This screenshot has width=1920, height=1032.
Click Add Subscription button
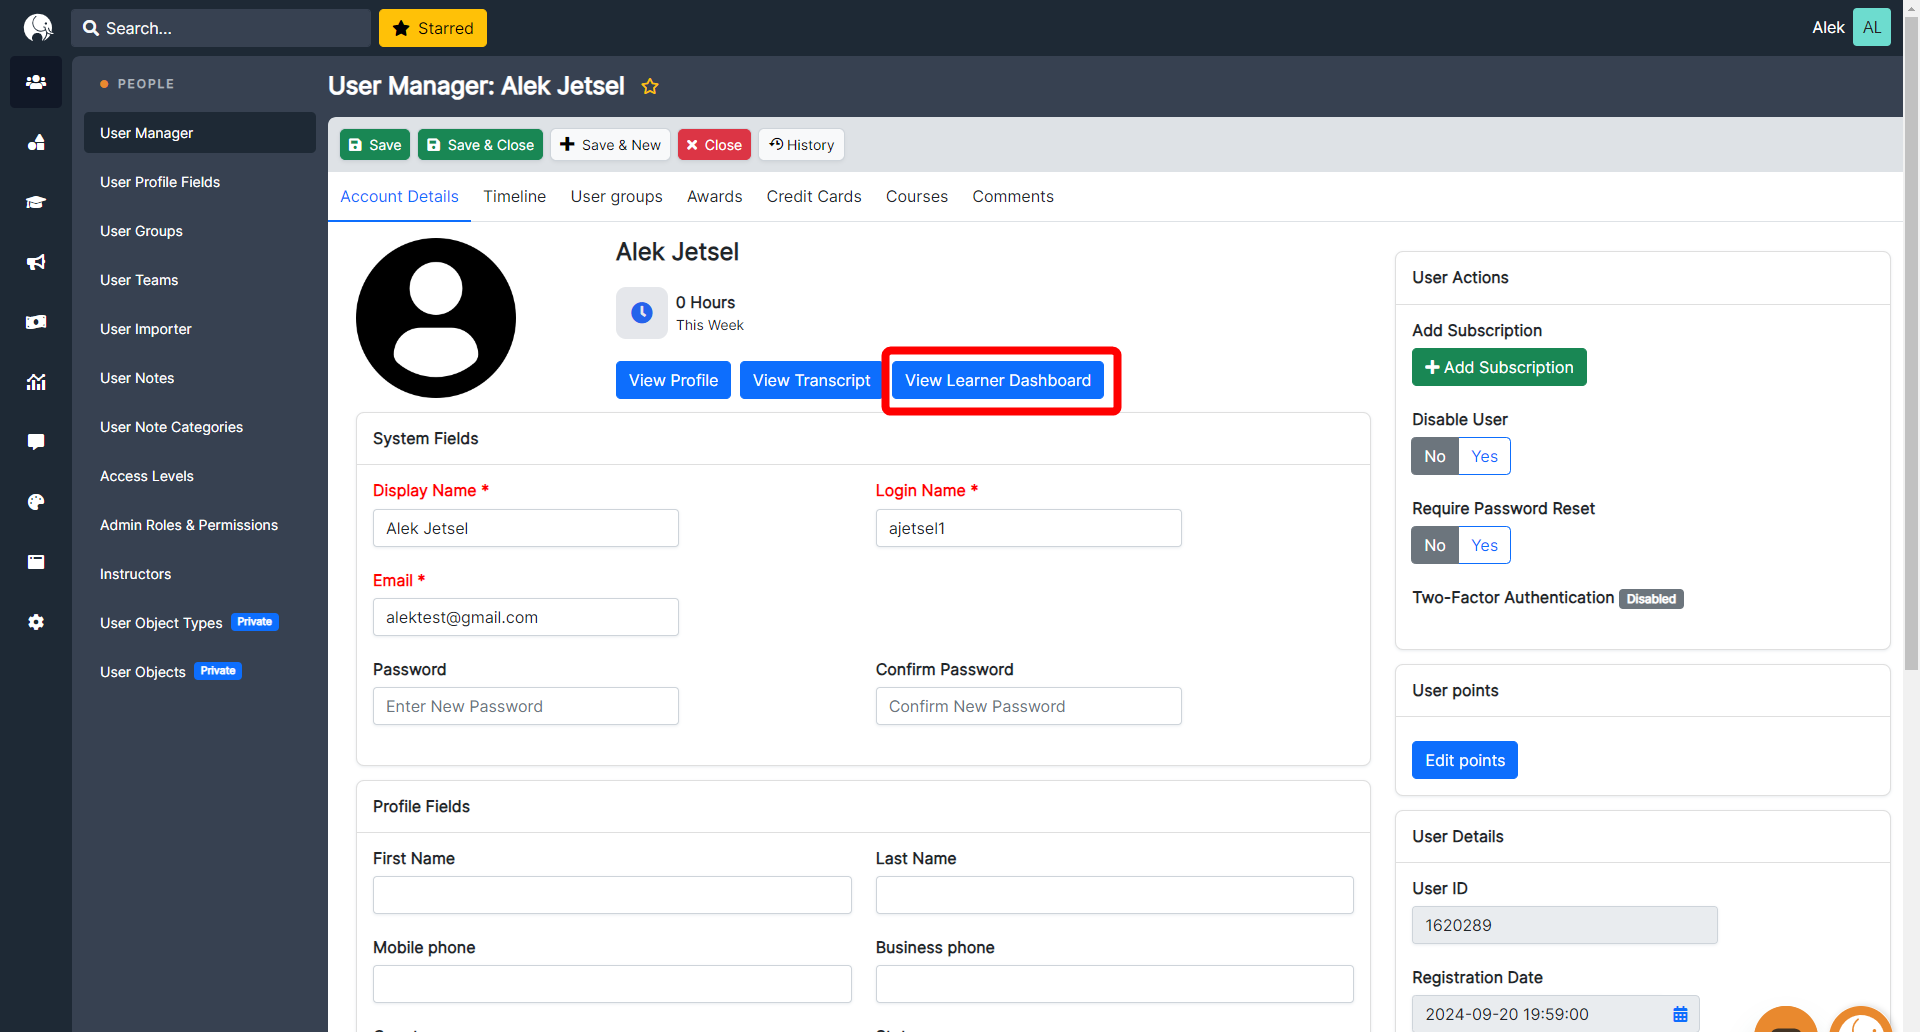coord(1499,367)
